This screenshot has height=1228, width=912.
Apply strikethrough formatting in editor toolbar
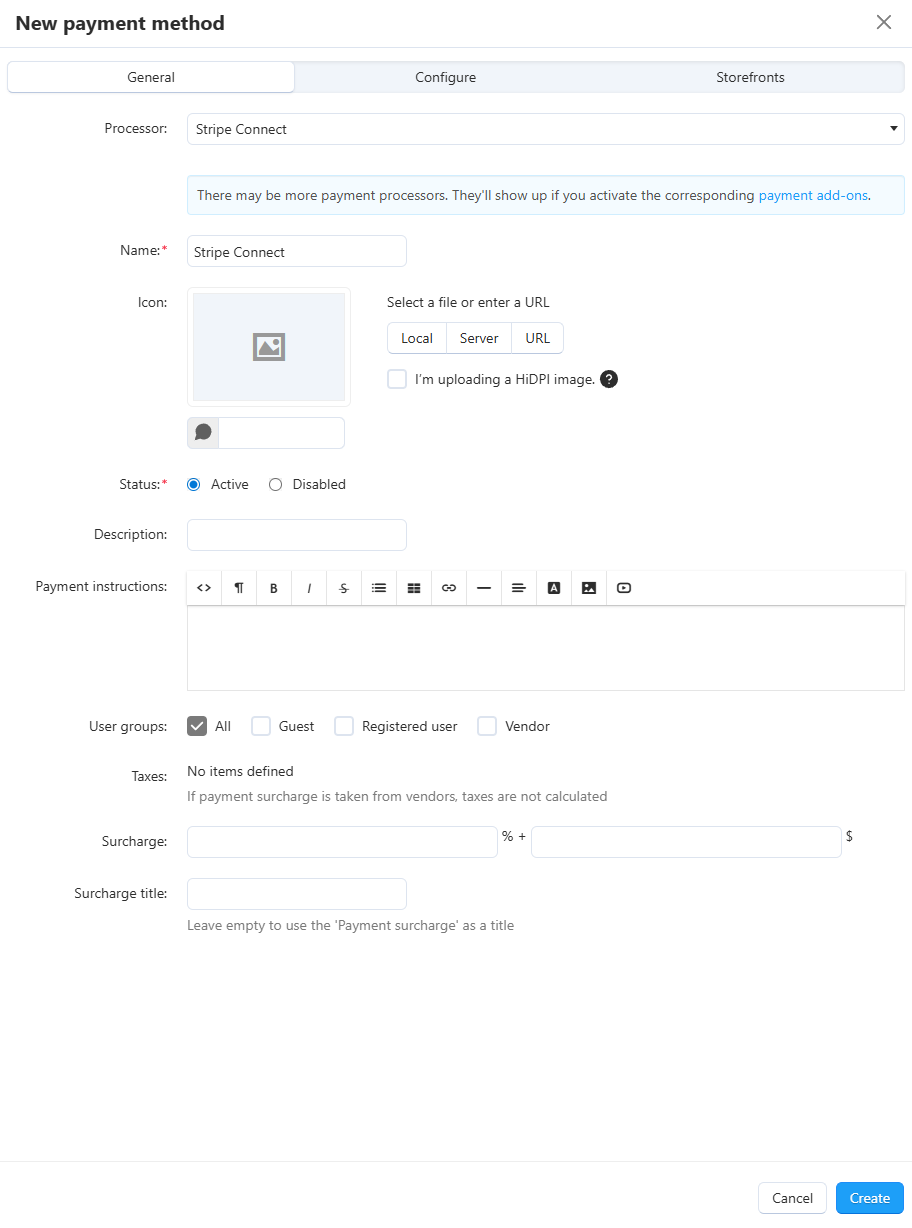coord(344,588)
